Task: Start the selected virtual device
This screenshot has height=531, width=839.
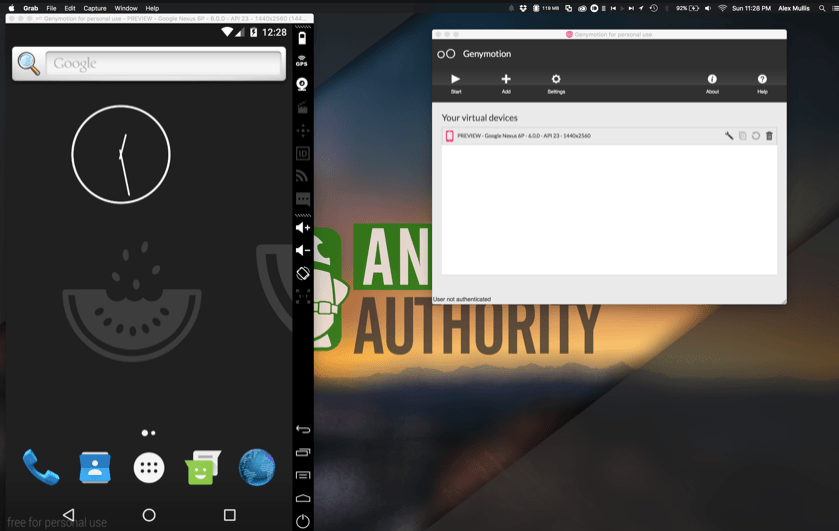Action: (455, 83)
